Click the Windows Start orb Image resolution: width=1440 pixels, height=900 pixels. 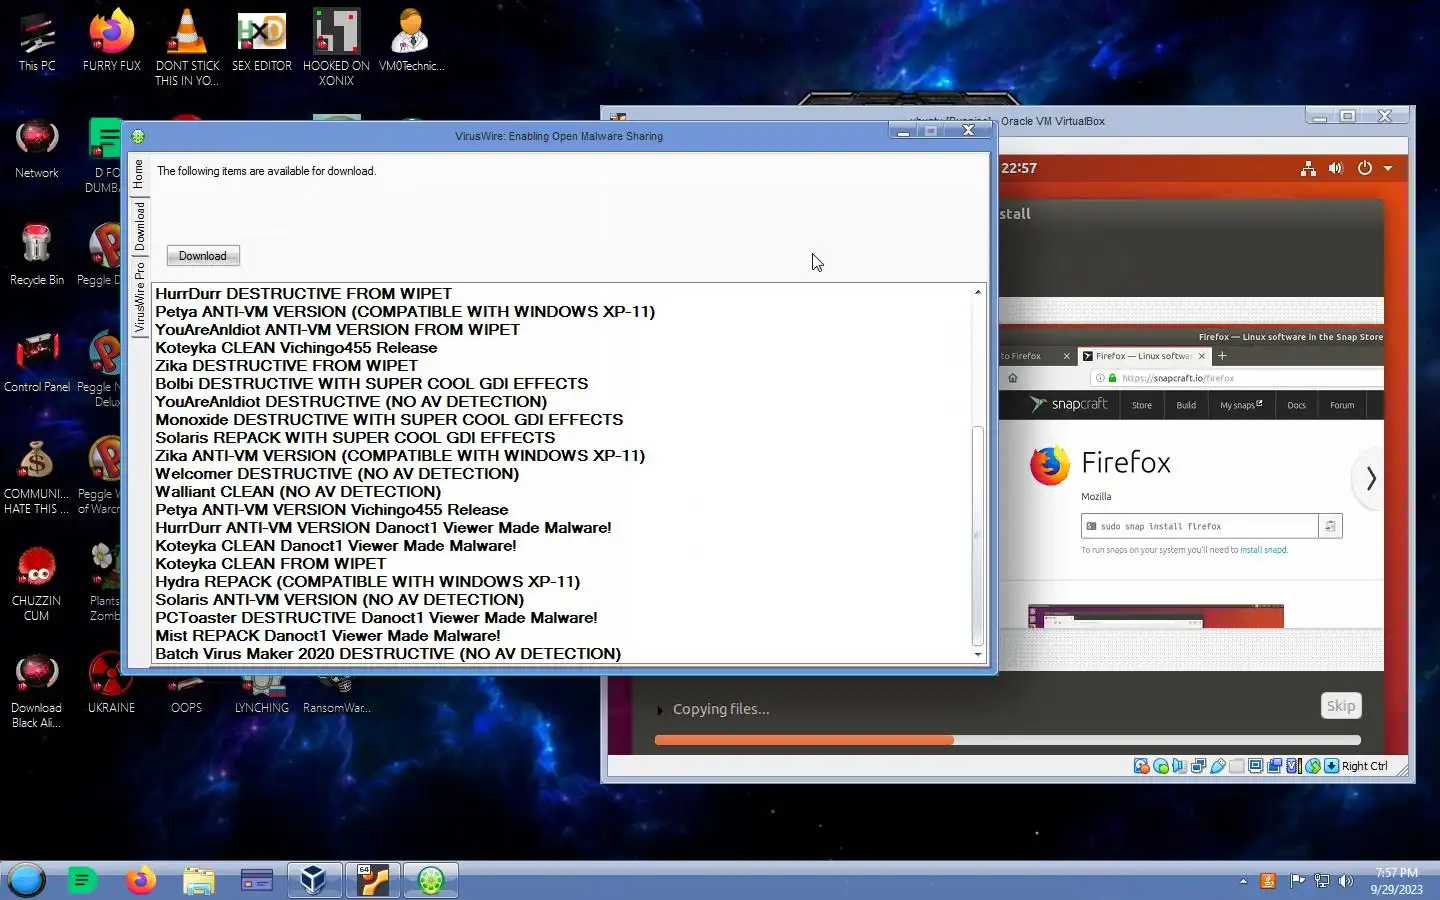click(27, 880)
